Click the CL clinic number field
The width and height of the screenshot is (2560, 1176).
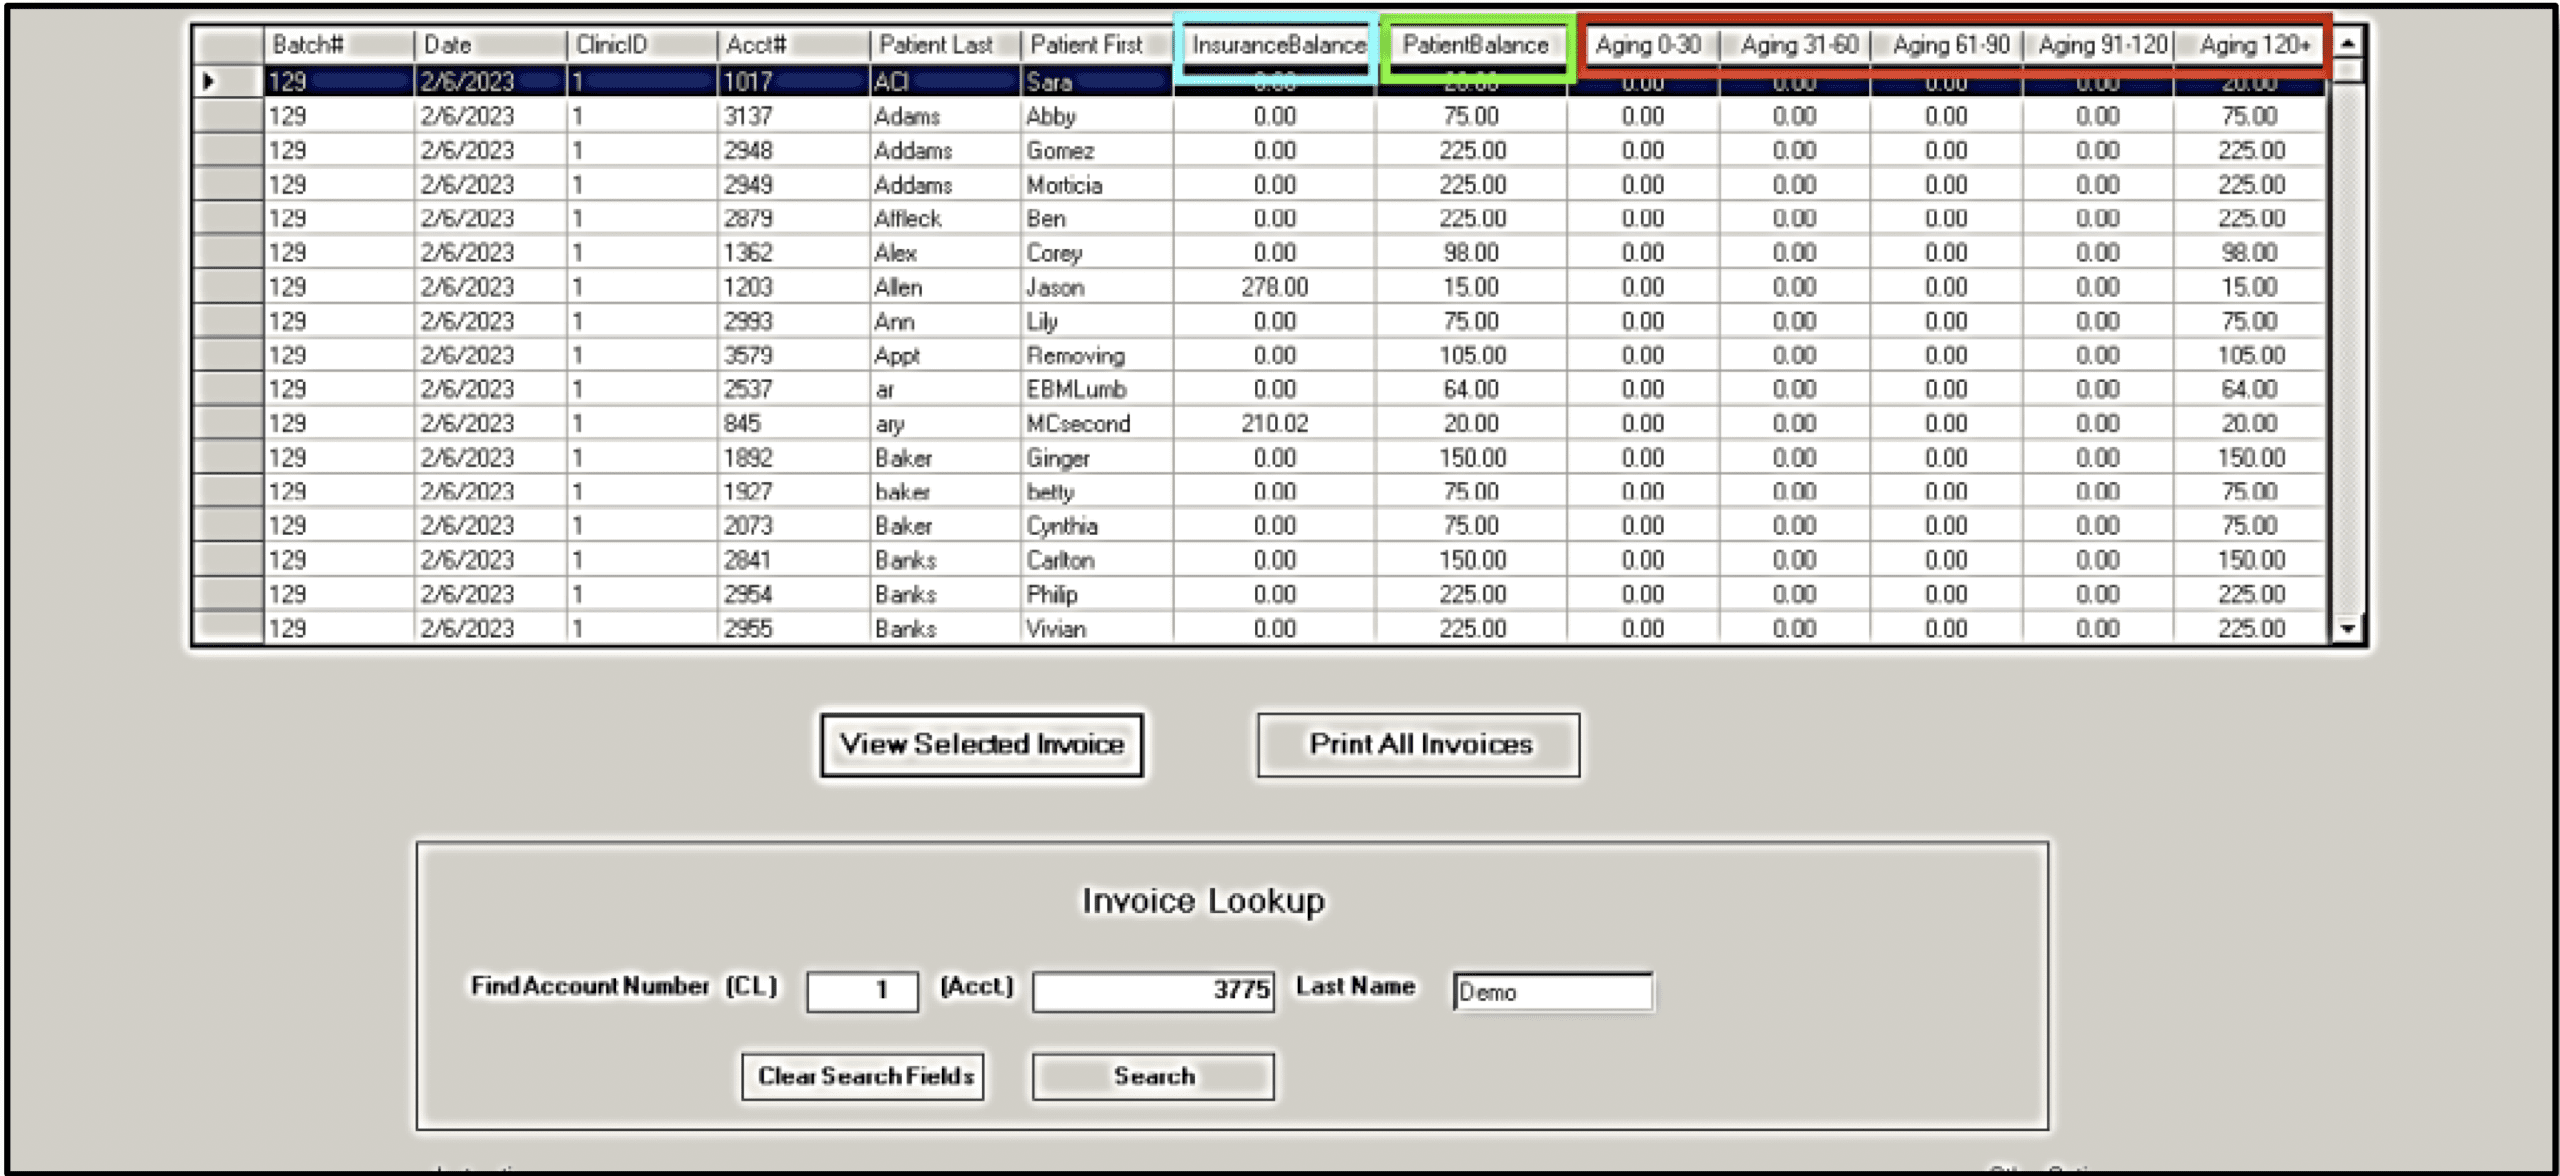click(x=862, y=991)
